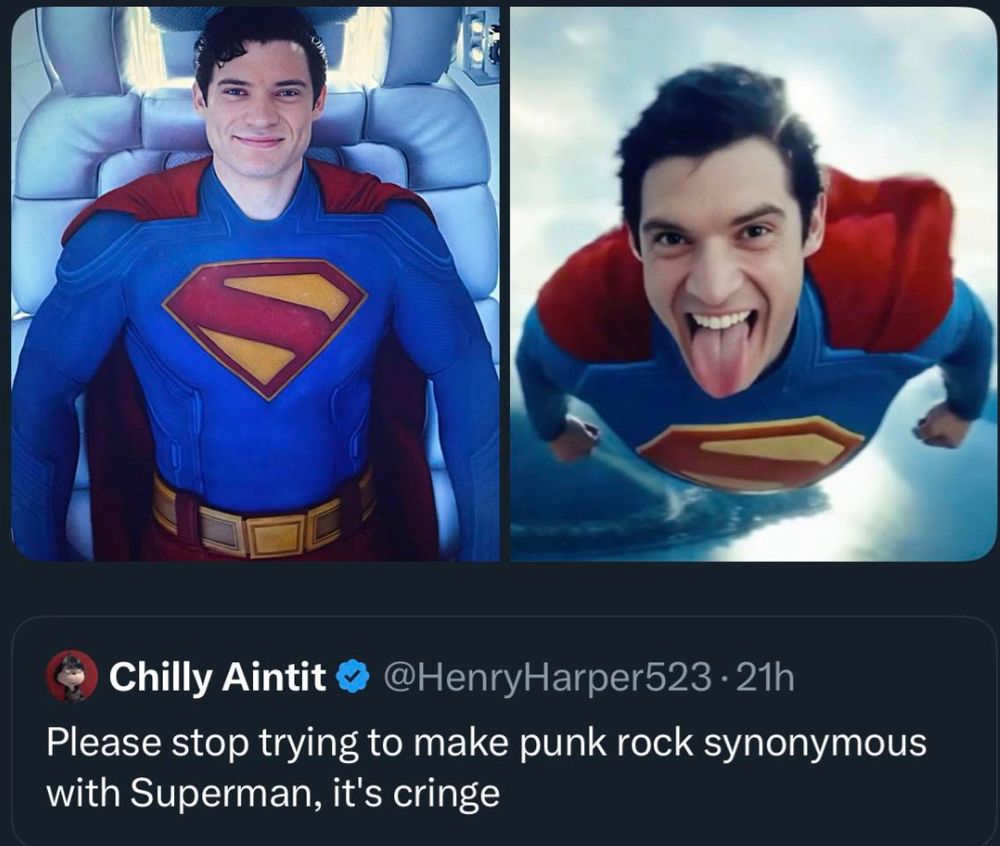
Task: Click the chest emblem in the right photo
Action: (x=750, y=452)
